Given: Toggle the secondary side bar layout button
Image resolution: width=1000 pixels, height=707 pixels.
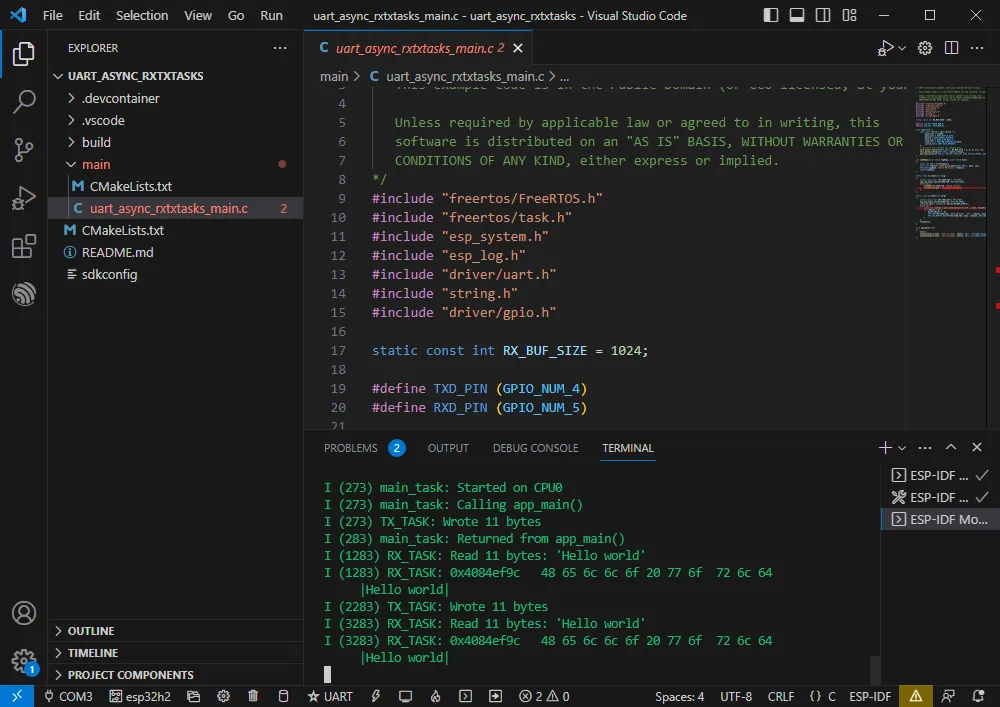Looking at the screenshot, I should 822,16.
